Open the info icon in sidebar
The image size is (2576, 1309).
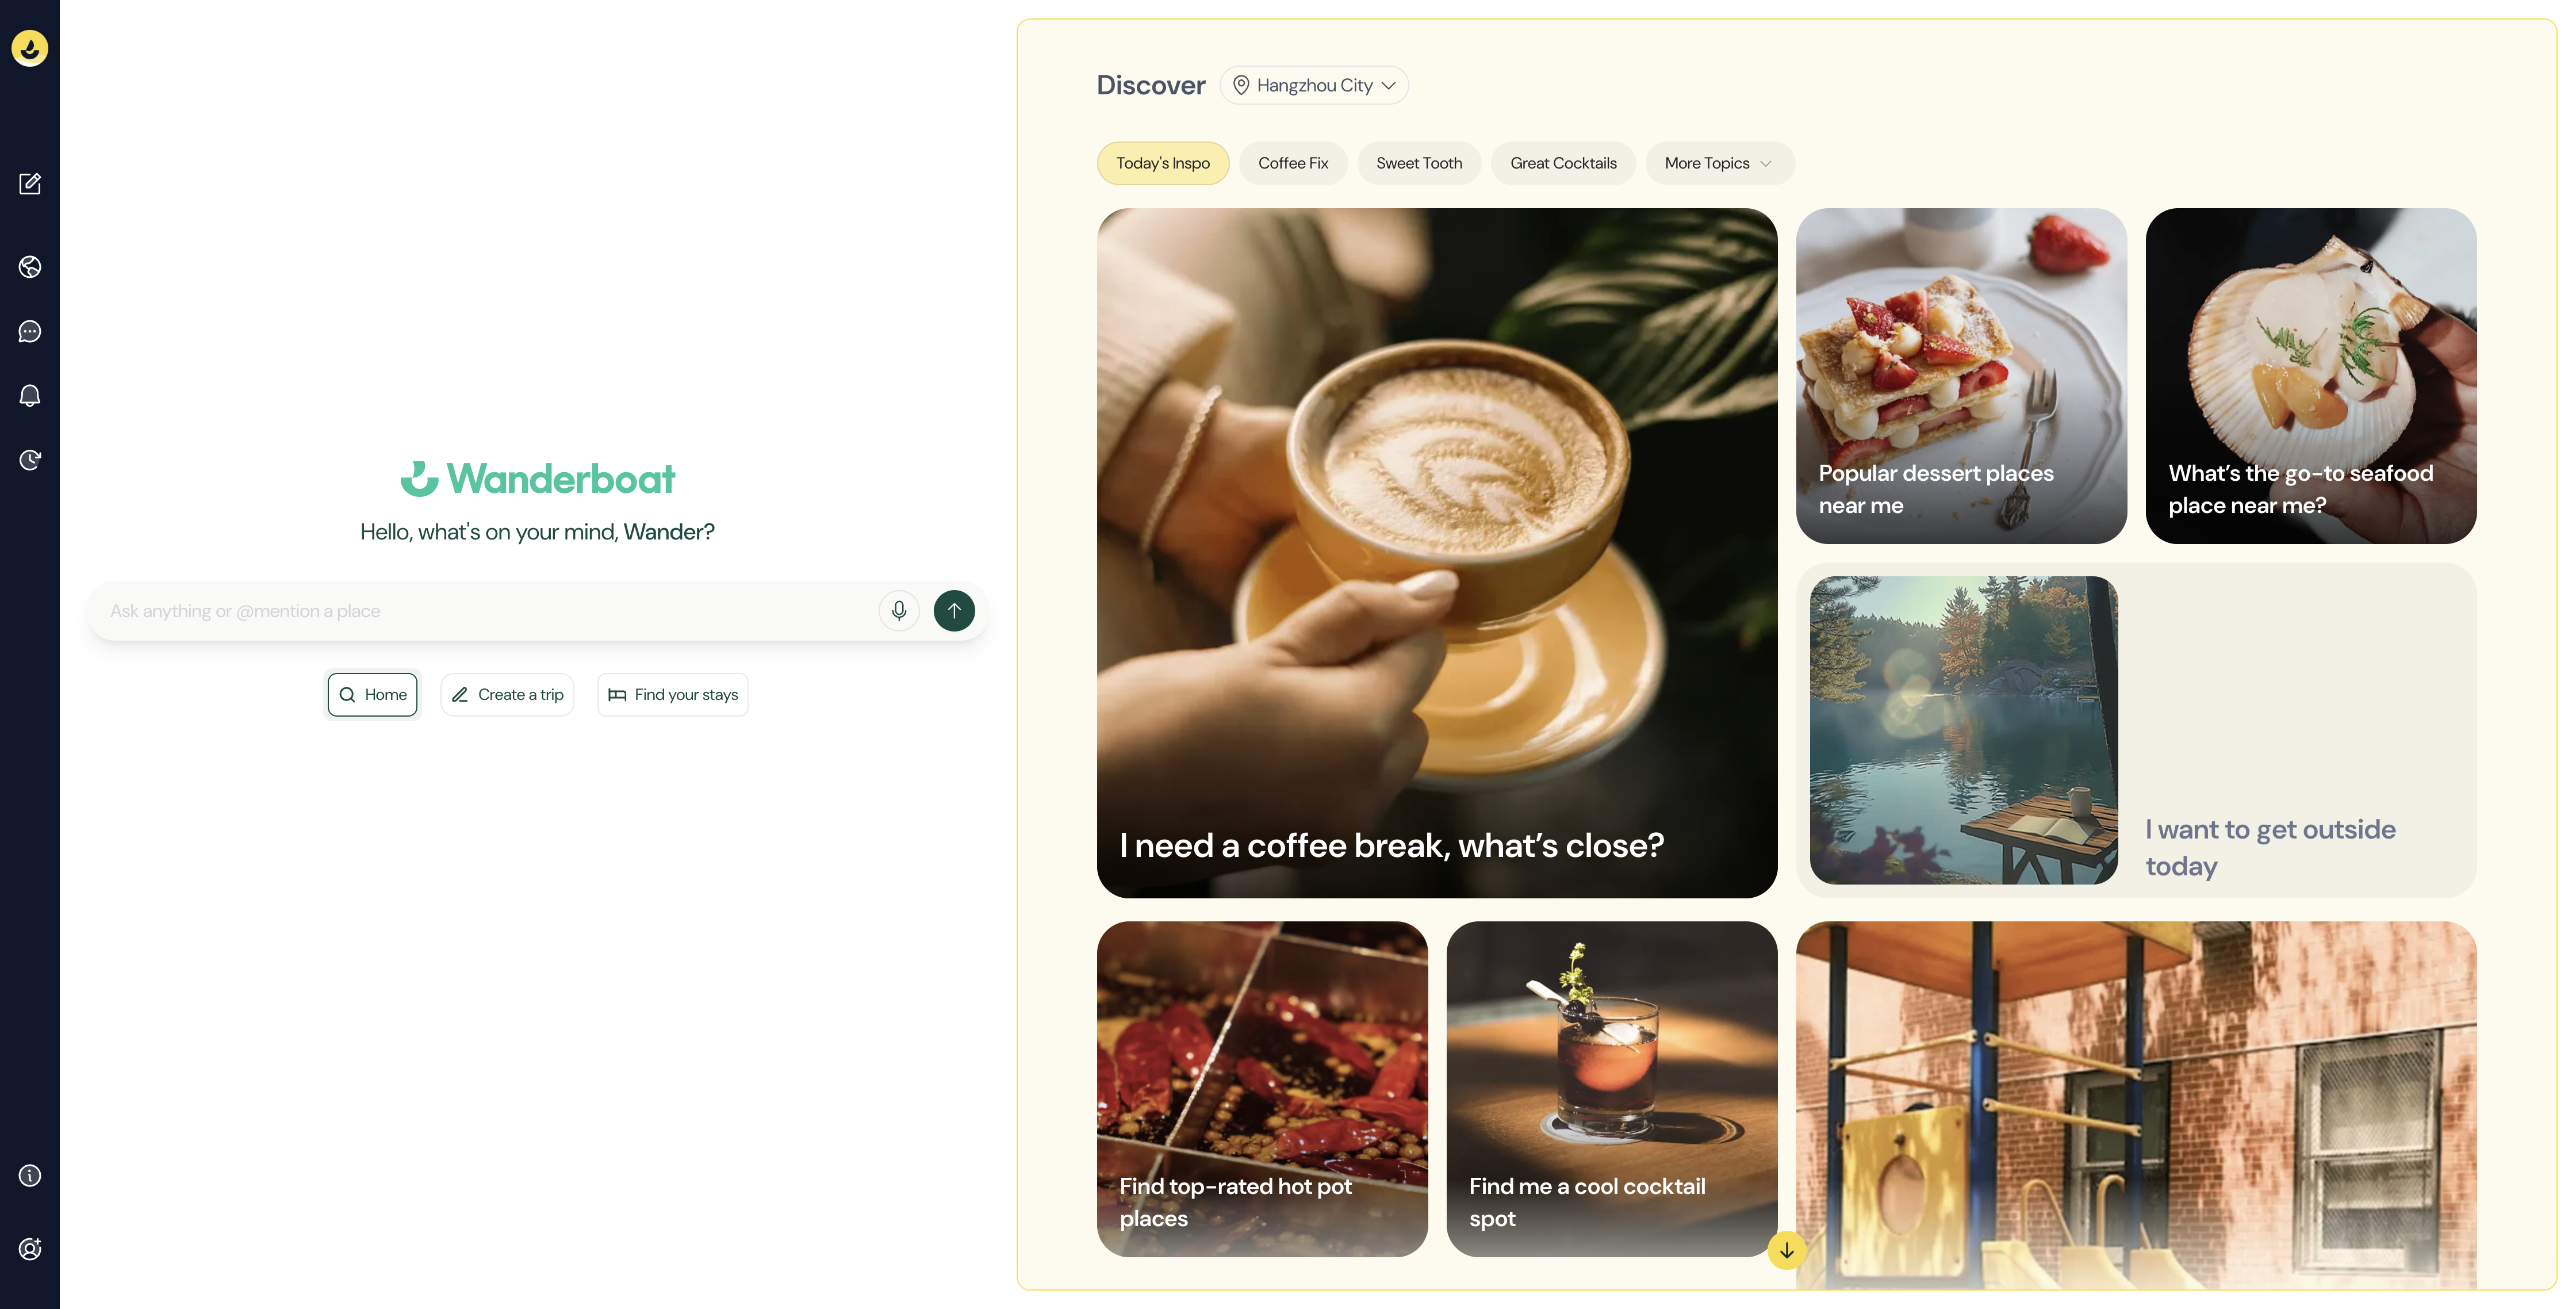[x=30, y=1175]
